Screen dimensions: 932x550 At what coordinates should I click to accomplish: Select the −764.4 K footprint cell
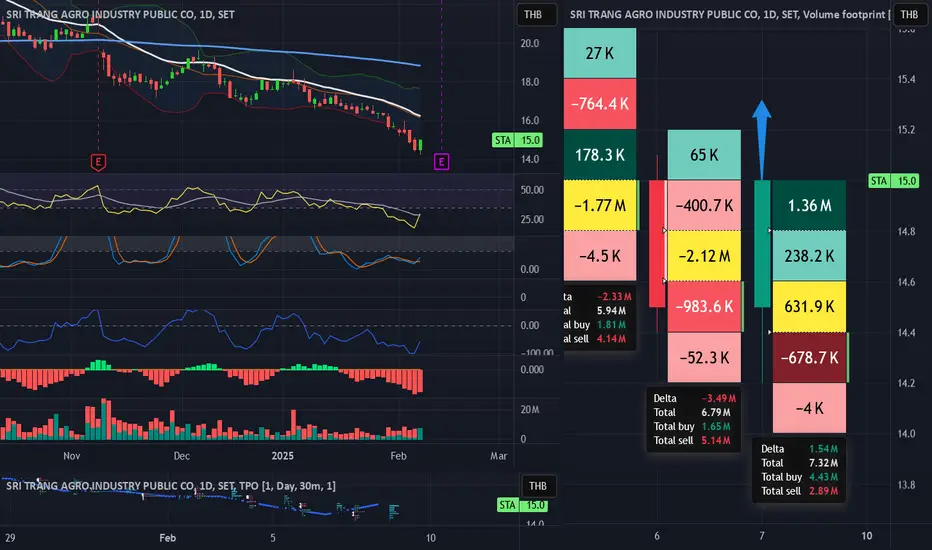click(x=600, y=103)
